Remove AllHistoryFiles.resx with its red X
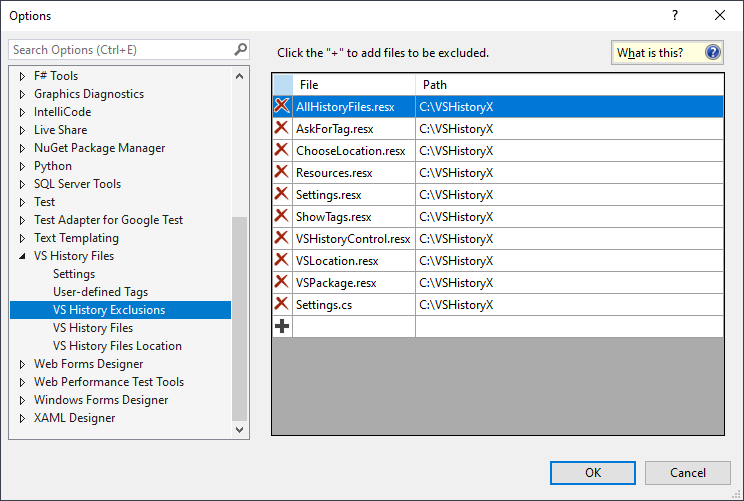 point(282,106)
